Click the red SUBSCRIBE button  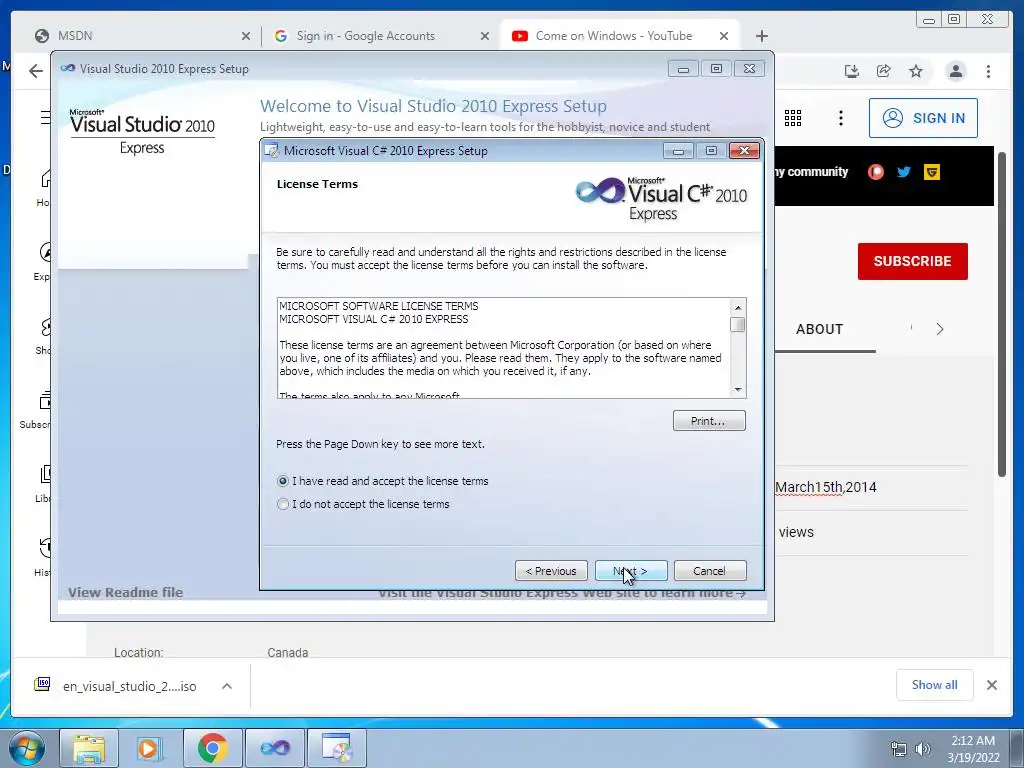[x=912, y=261]
